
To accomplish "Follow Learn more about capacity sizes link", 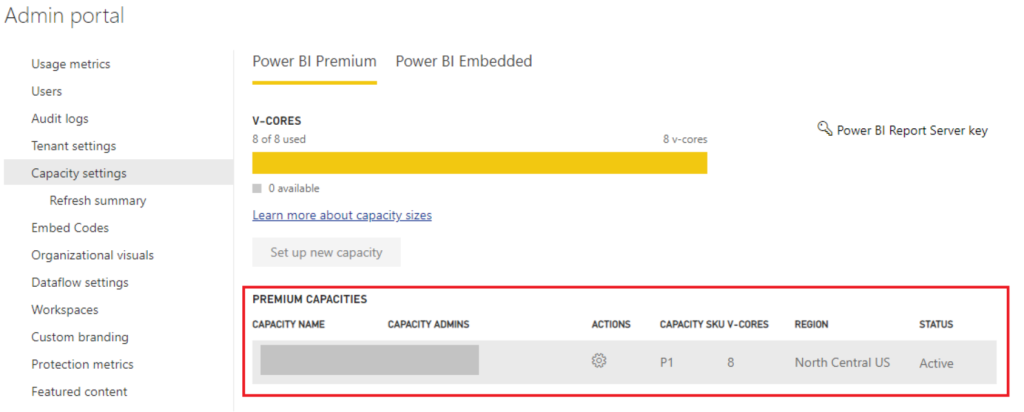I will (342, 215).
